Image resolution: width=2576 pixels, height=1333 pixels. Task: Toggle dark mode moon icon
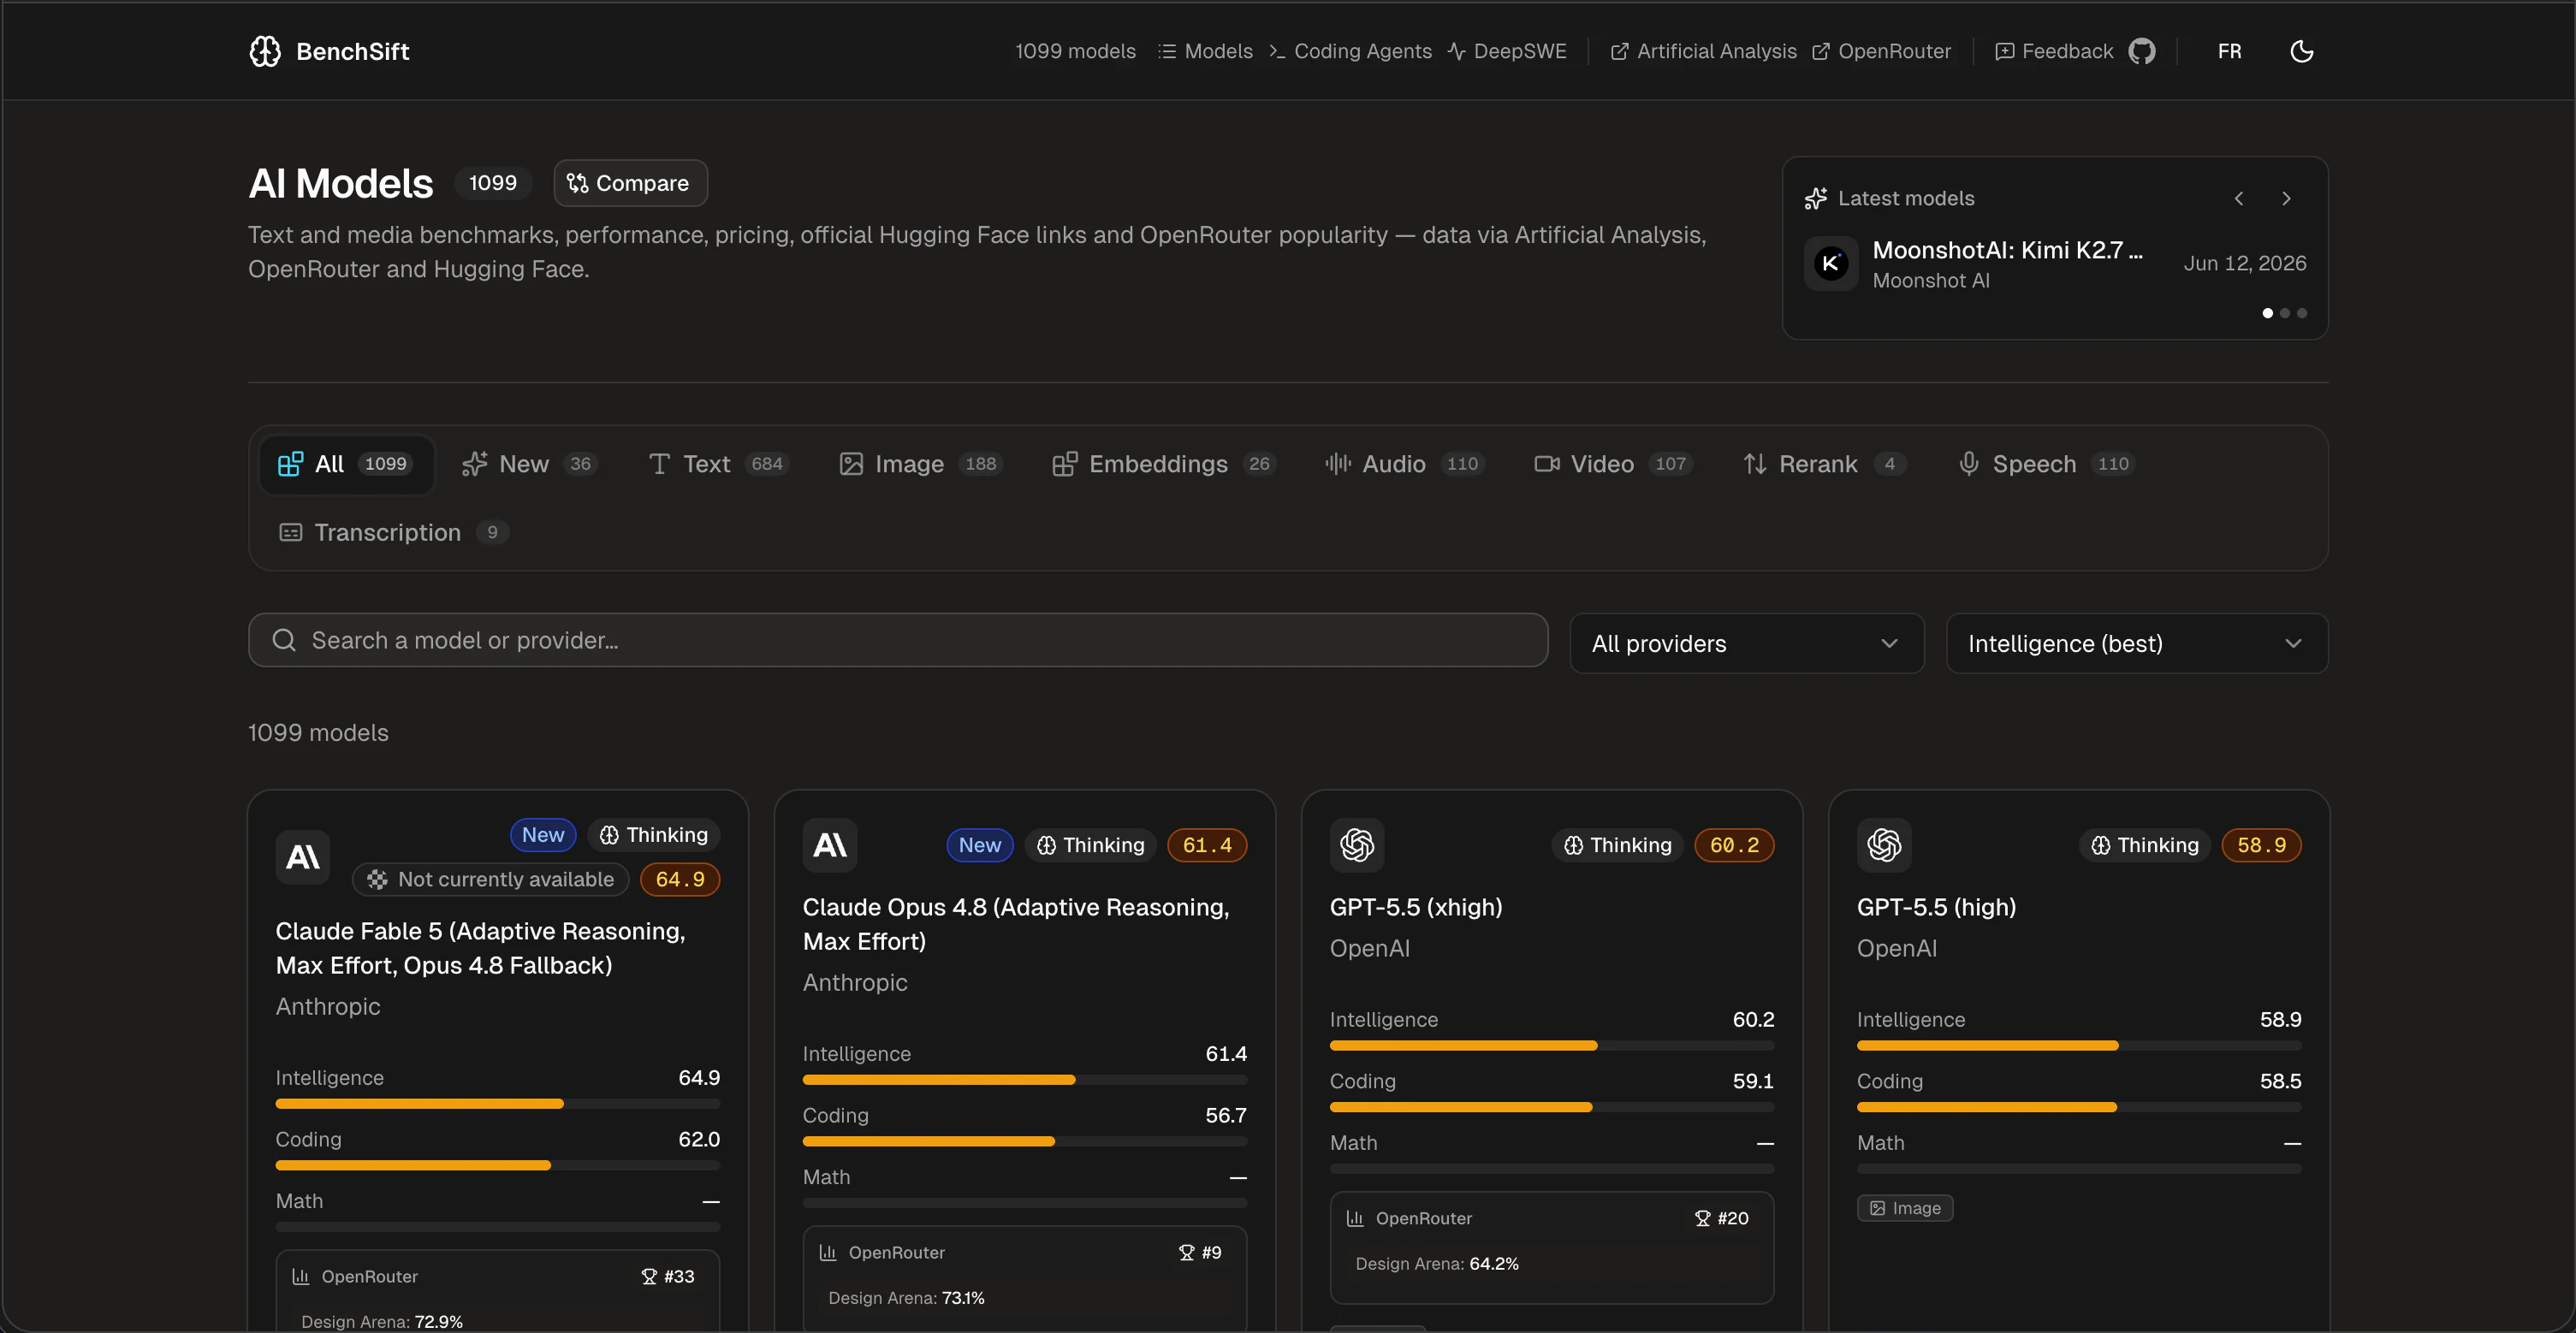(2302, 51)
